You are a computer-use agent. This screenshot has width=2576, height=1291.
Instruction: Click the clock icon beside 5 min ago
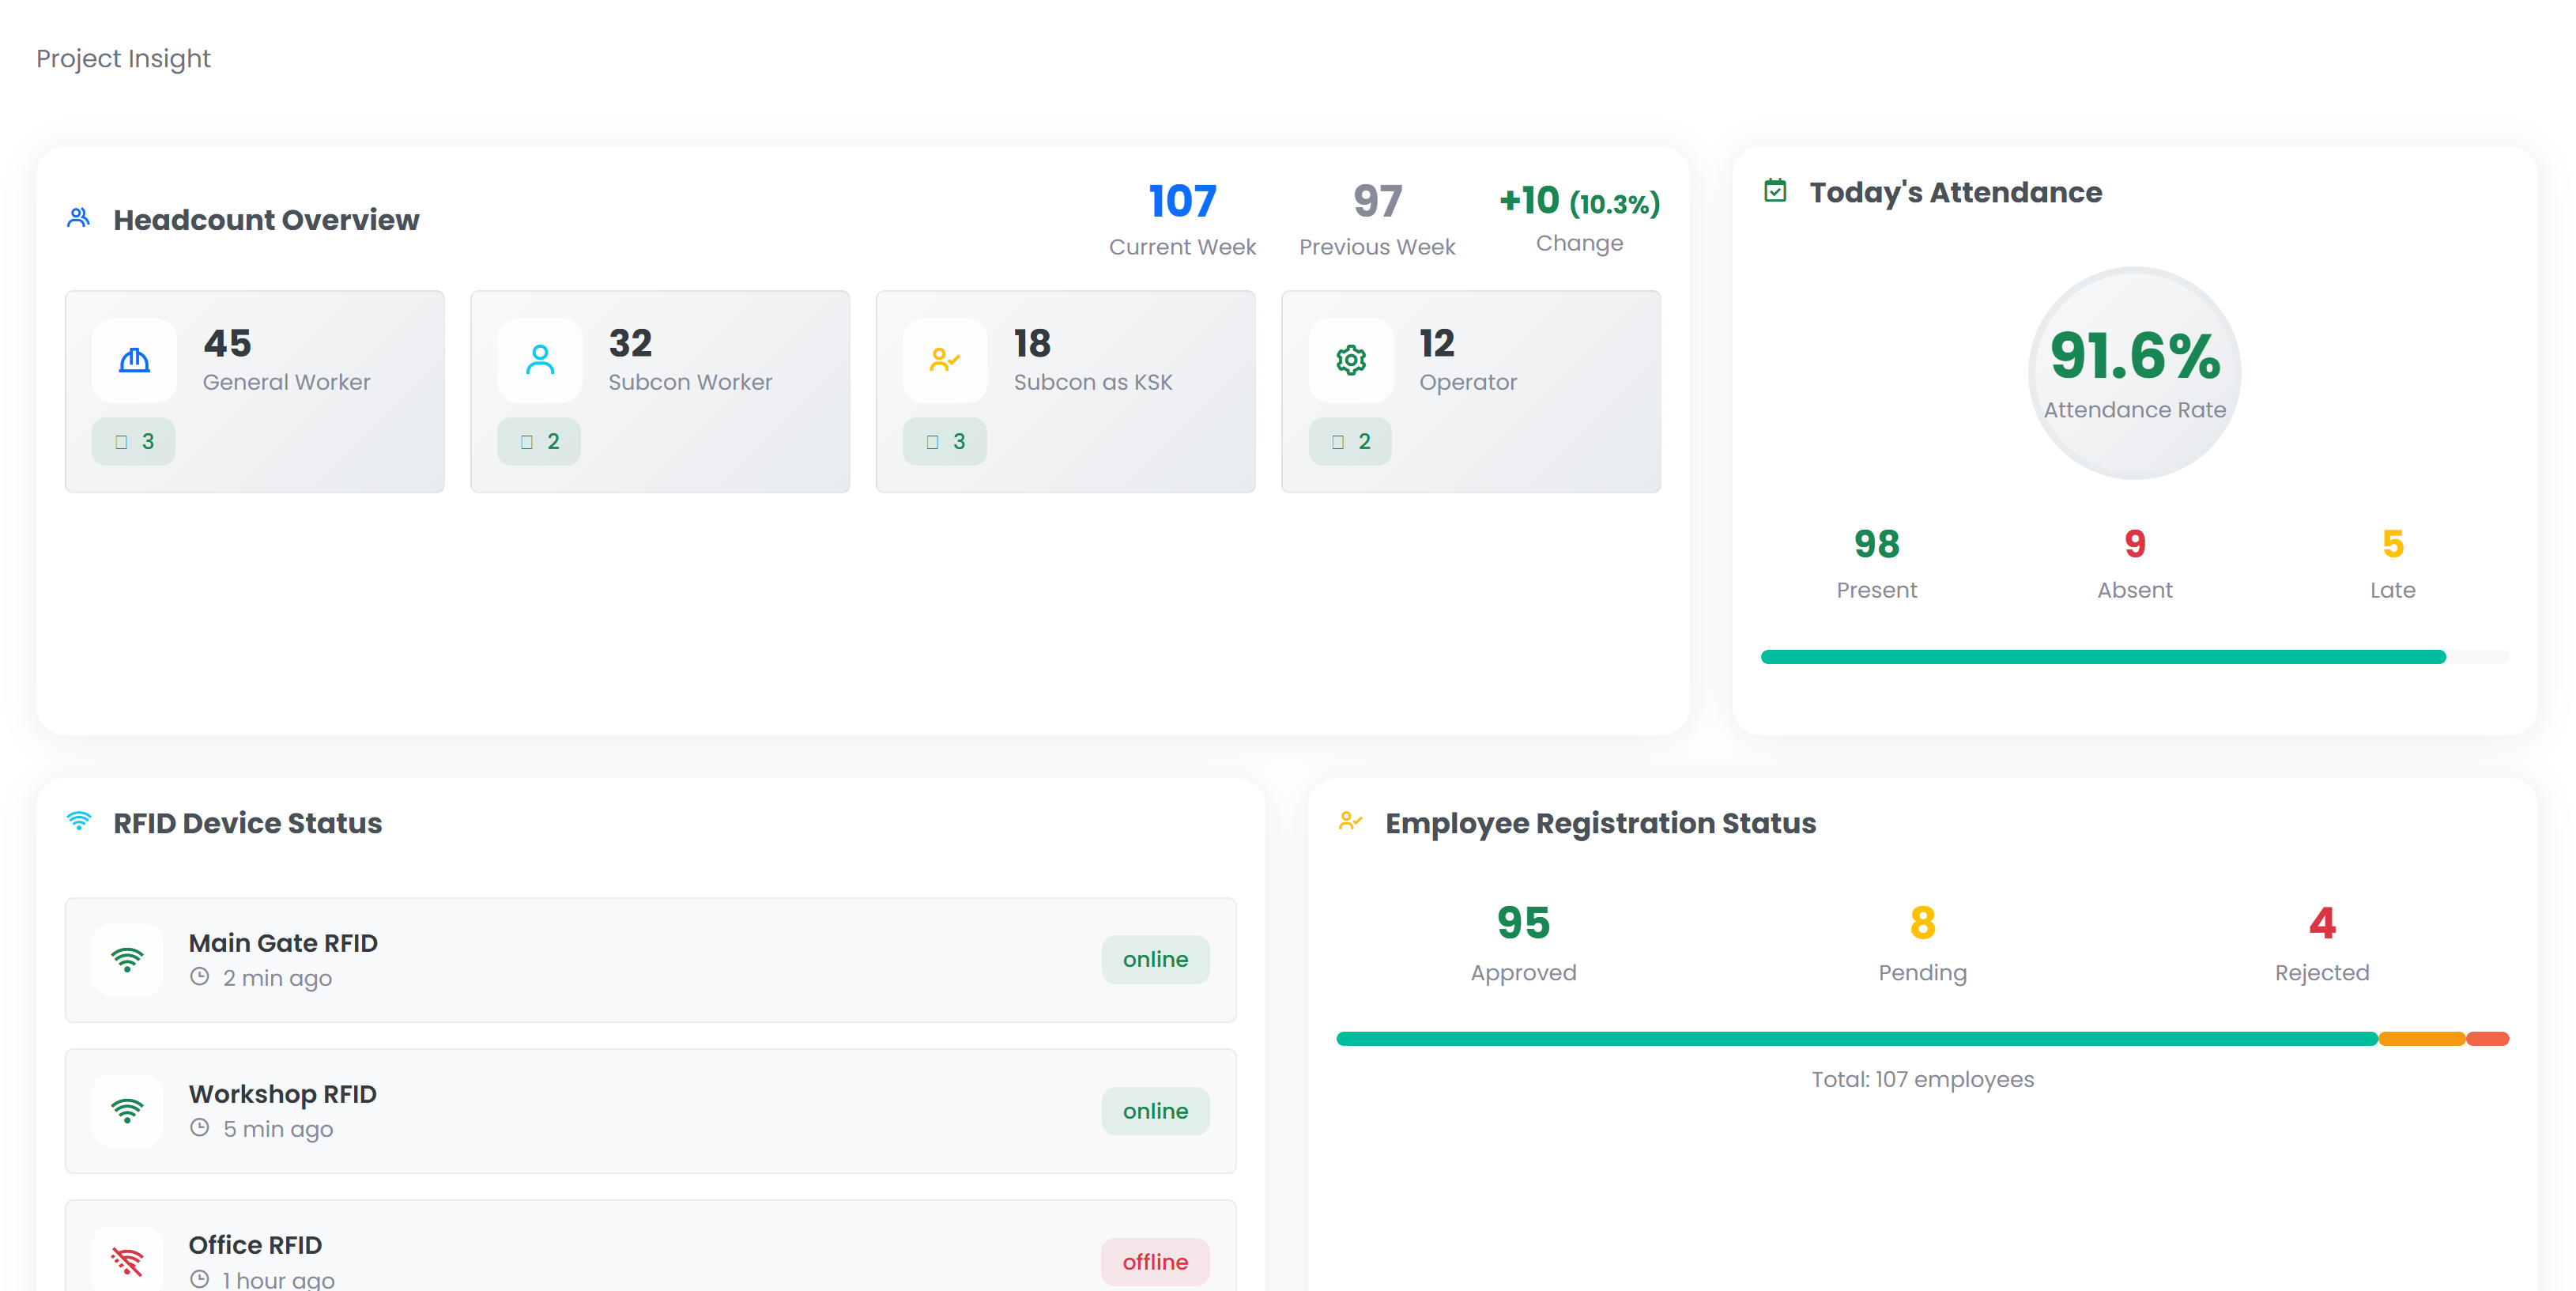(200, 1128)
